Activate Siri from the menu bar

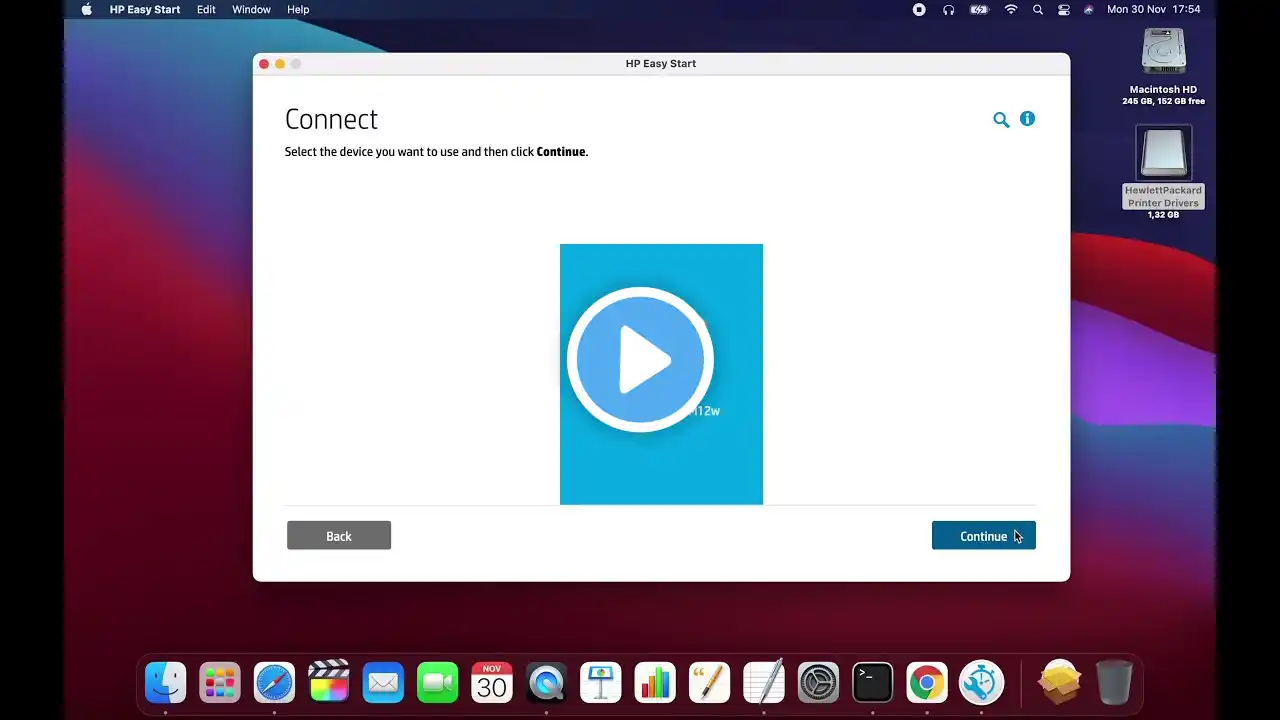click(x=1088, y=10)
